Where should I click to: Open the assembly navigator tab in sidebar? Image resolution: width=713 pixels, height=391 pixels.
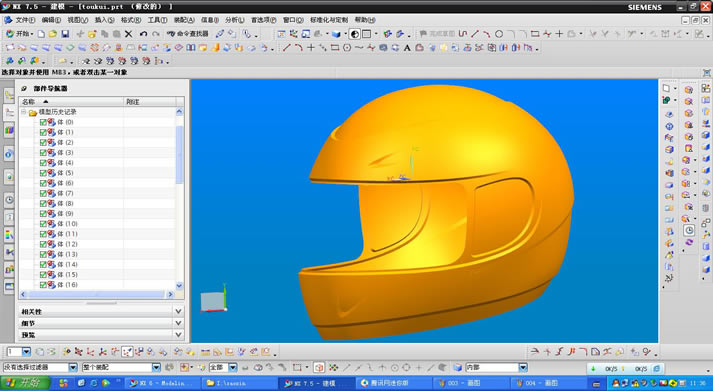pos(9,95)
